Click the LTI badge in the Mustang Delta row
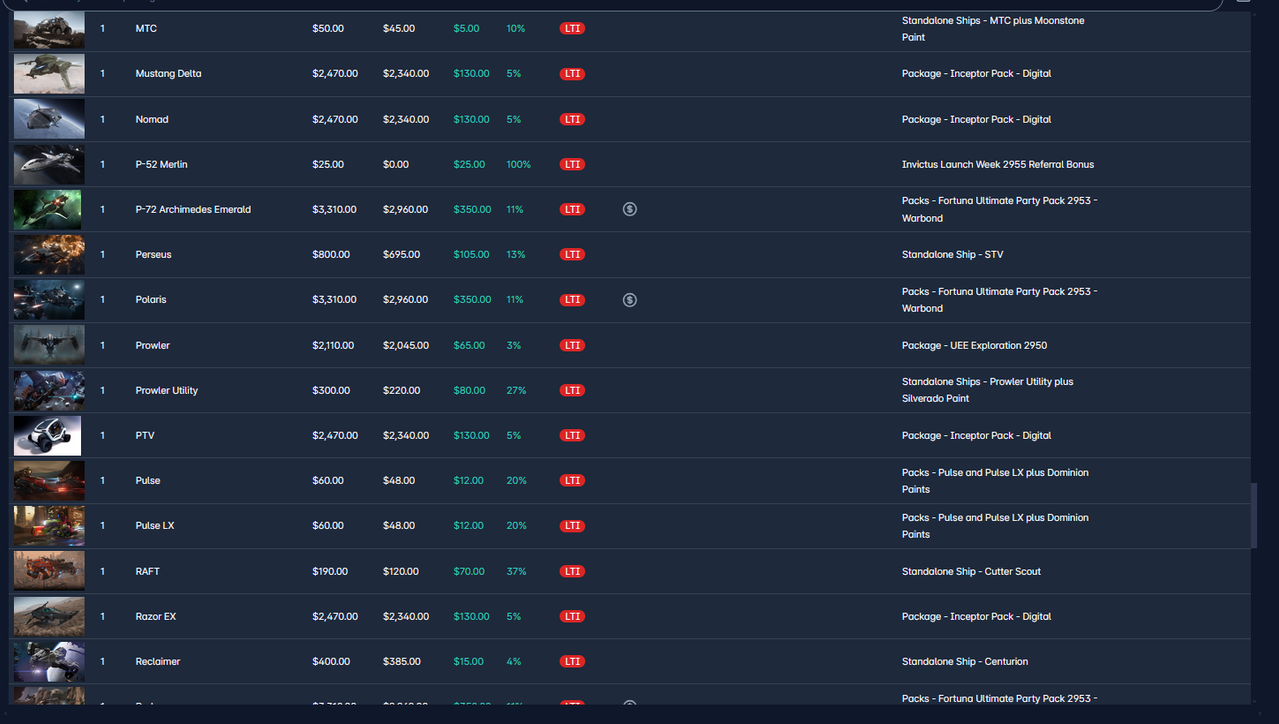1279x724 pixels. pos(572,74)
